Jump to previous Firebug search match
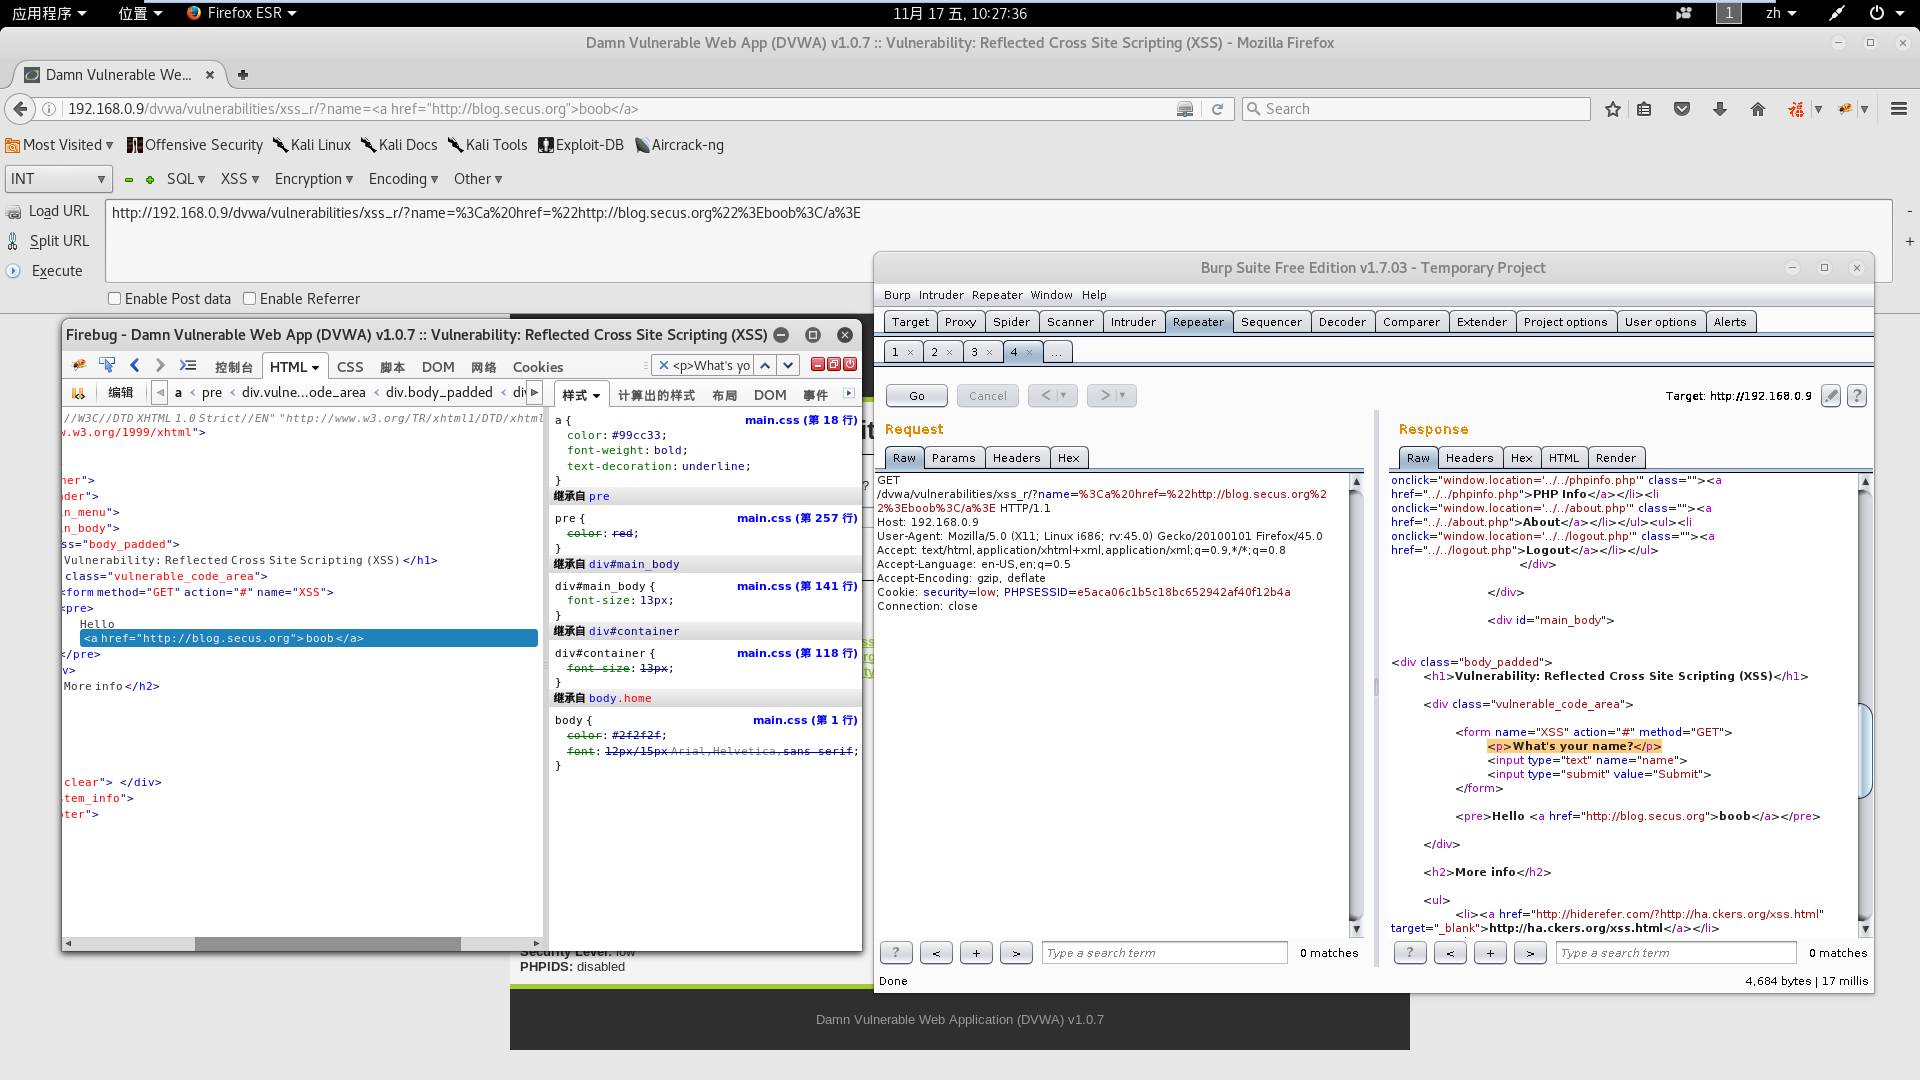The image size is (1920, 1080). click(765, 366)
